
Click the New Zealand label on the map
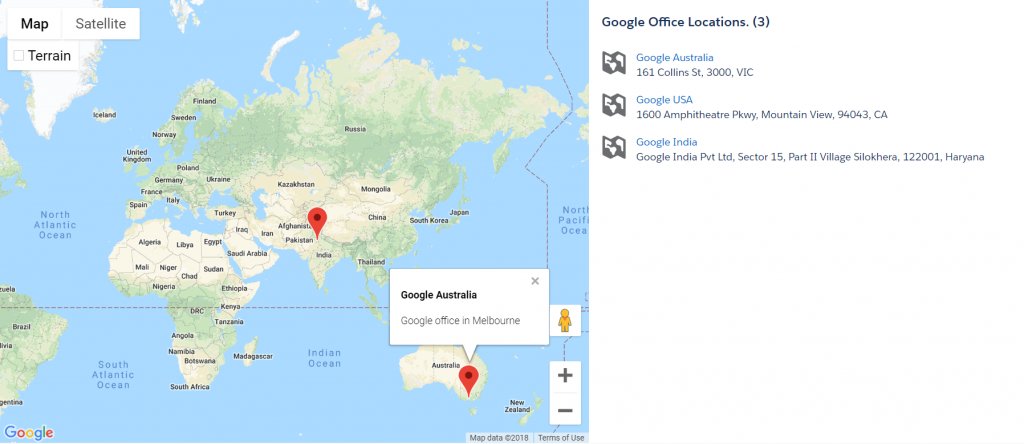(x=517, y=406)
